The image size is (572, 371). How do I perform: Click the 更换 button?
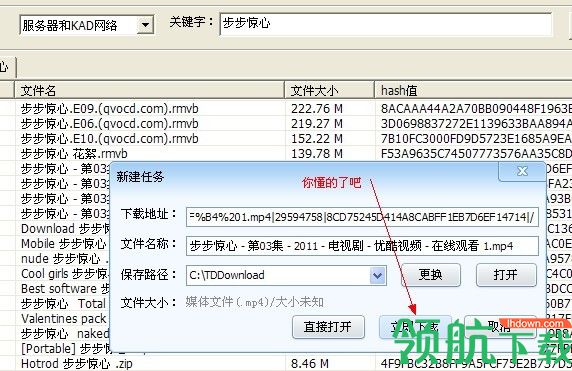coord(430,275)
